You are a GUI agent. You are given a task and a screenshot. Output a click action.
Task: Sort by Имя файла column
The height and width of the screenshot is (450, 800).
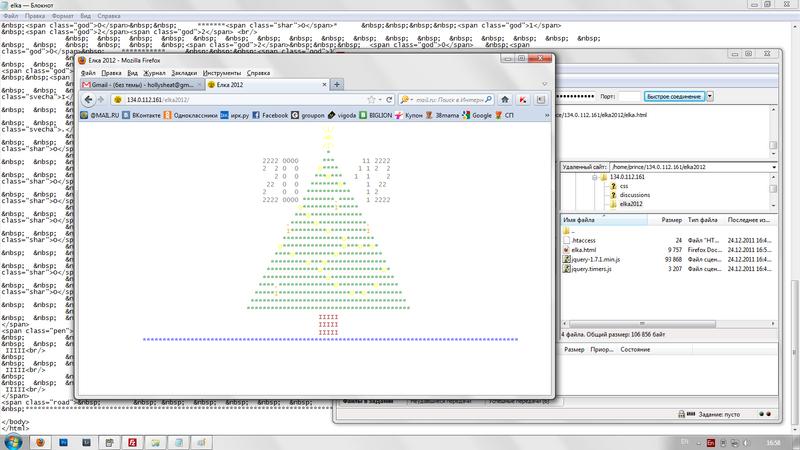click(604, 220)
